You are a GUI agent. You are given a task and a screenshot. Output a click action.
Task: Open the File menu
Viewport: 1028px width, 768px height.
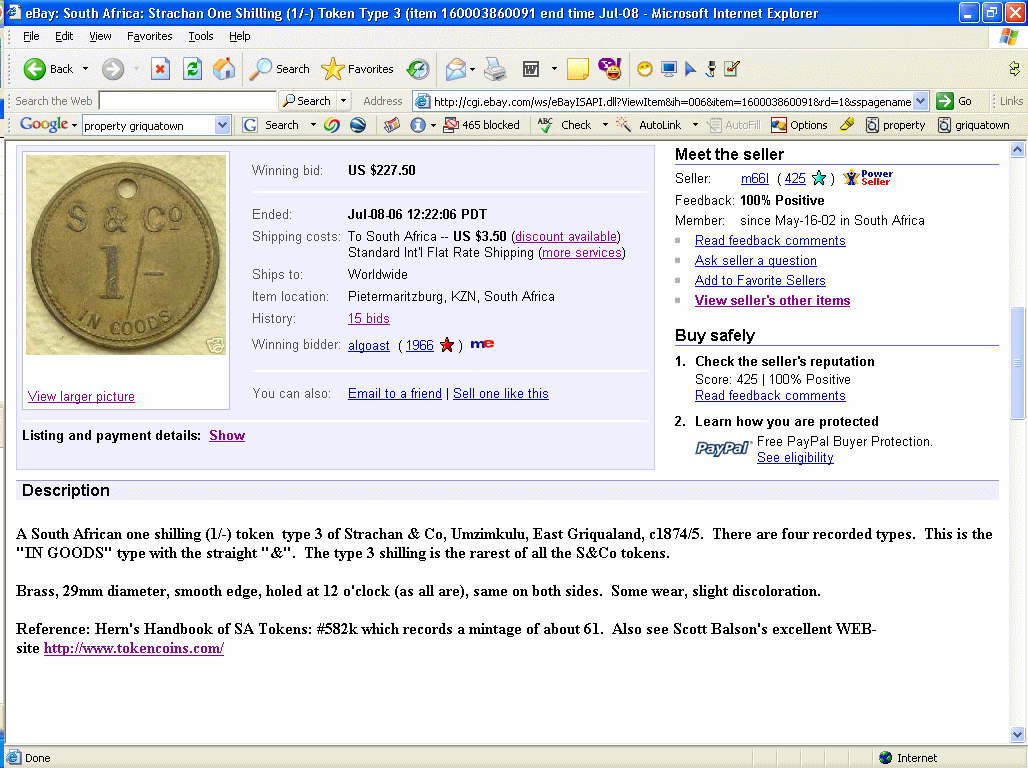31,36
